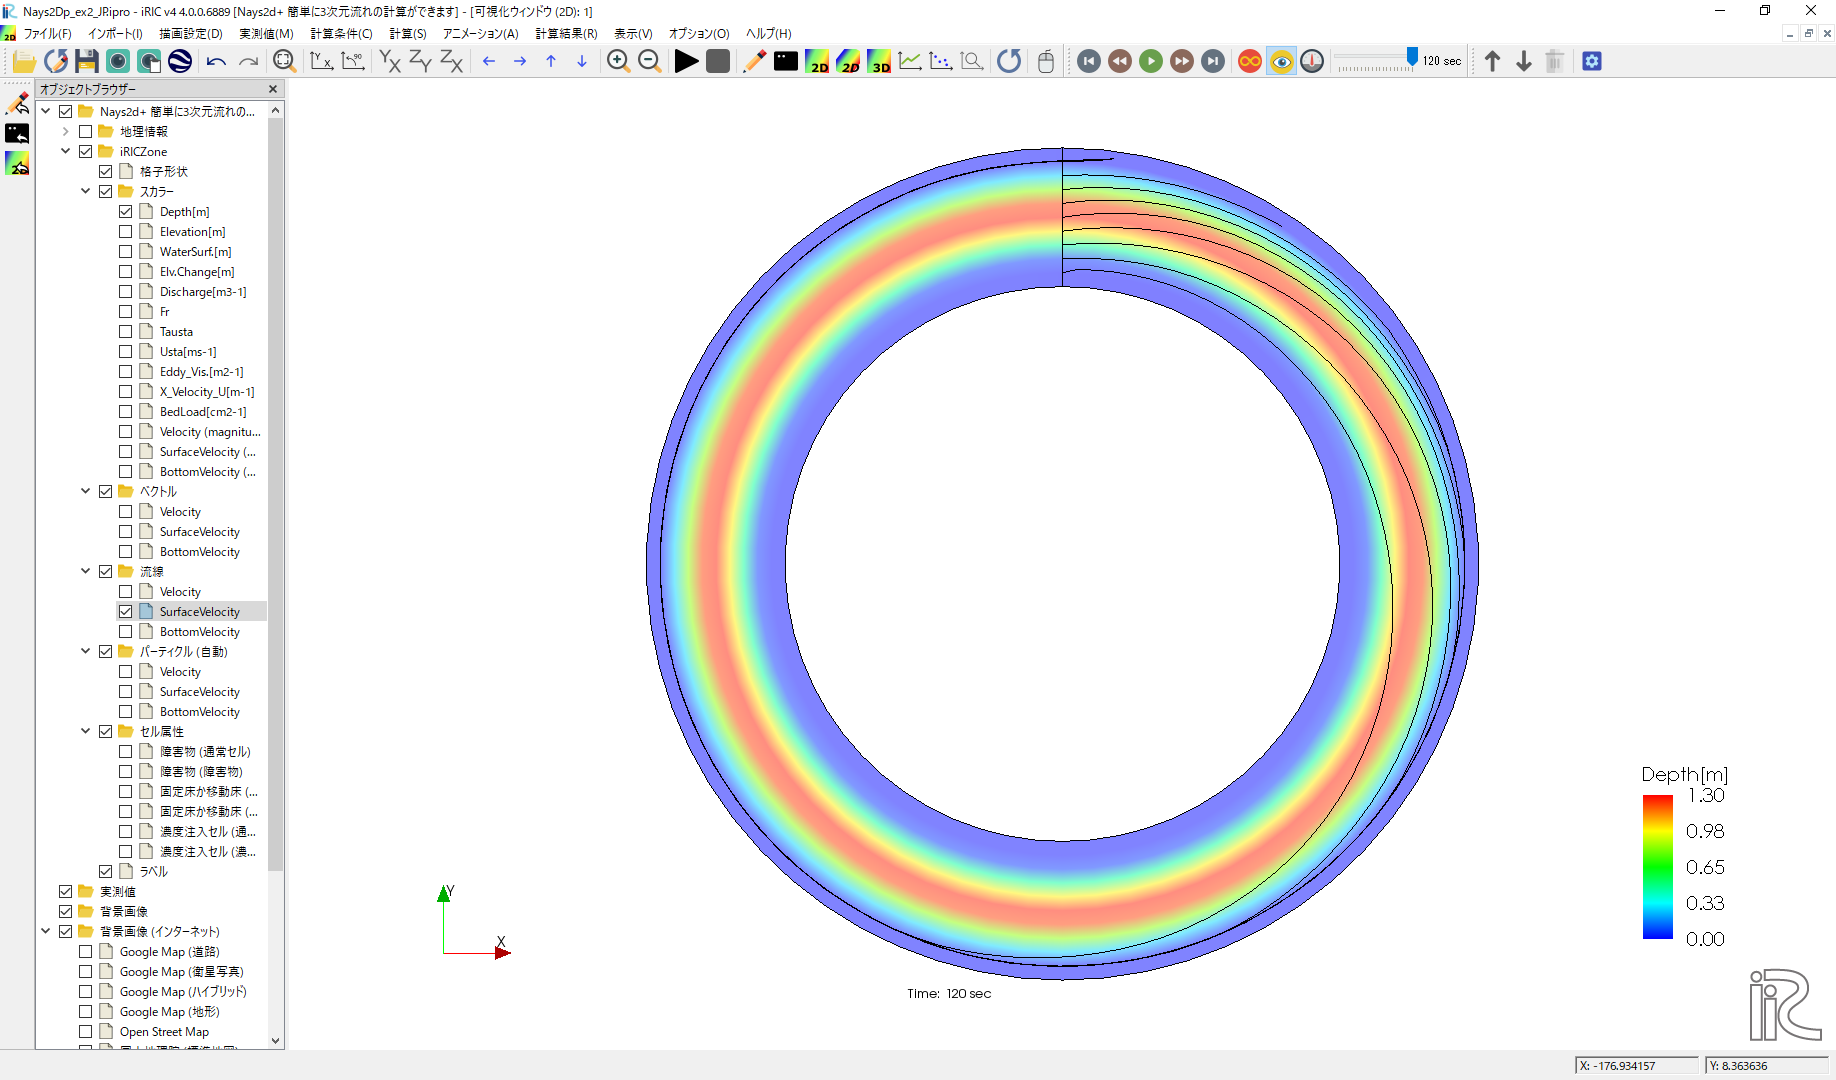Image resolution: width=1836 pixels, height=1080 pixels.
Task: Click the save floppy disk icon
Action: [x=87, y=62]
